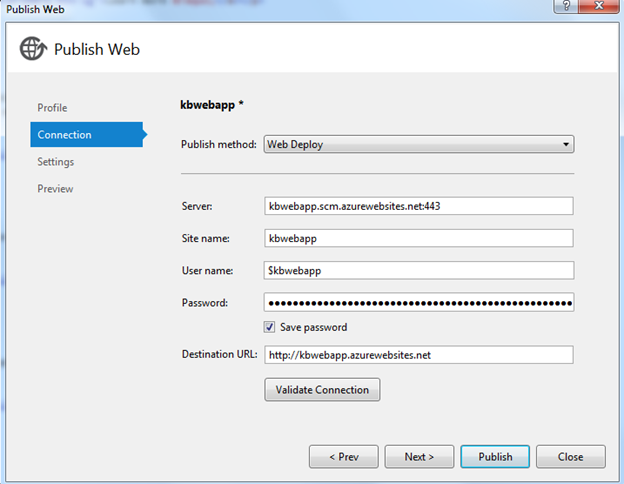Click the Publish Web globe icon

click(x=33, y=49)
